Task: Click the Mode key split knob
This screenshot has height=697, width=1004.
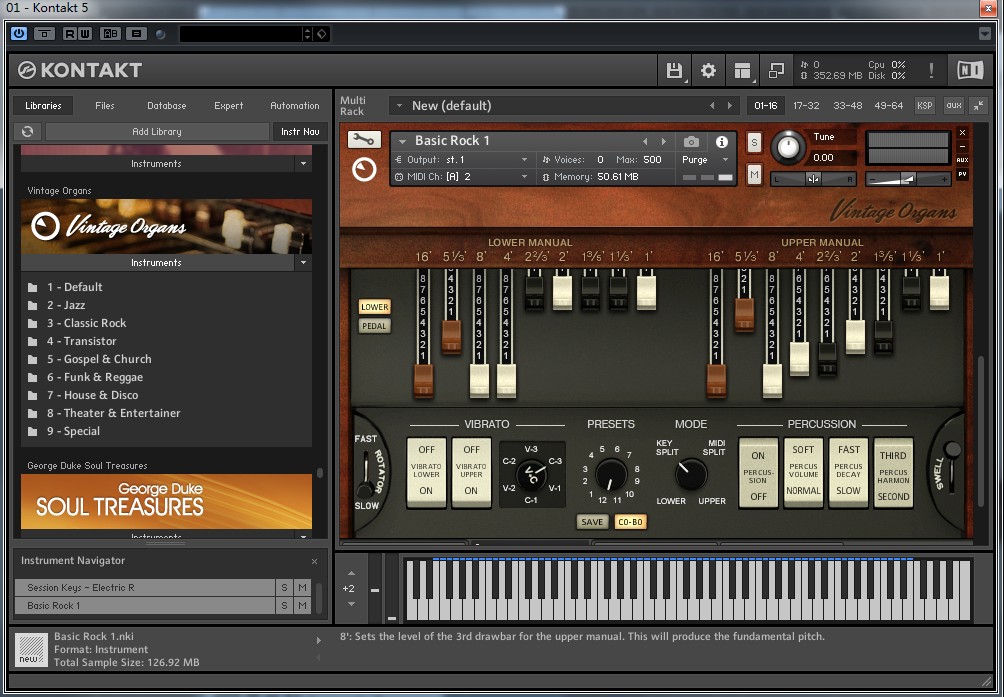Action: 691,474
